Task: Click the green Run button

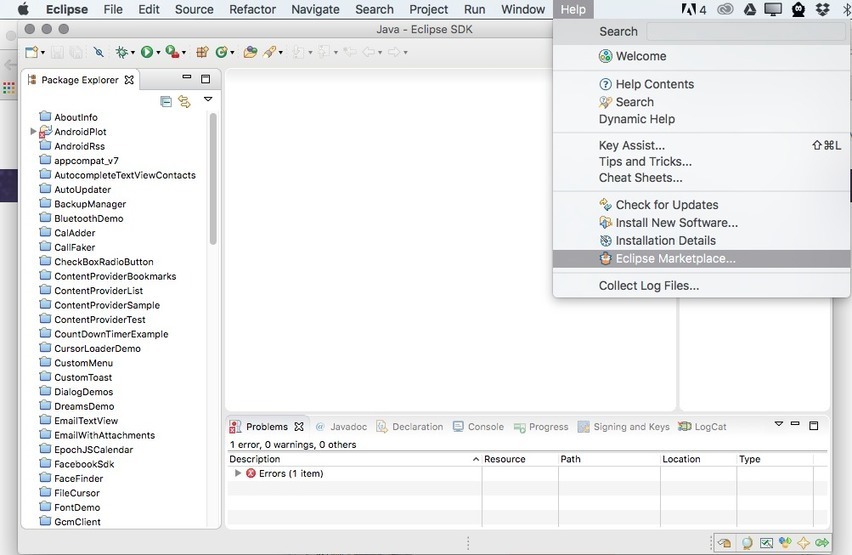Action: (x=147, y=52)
